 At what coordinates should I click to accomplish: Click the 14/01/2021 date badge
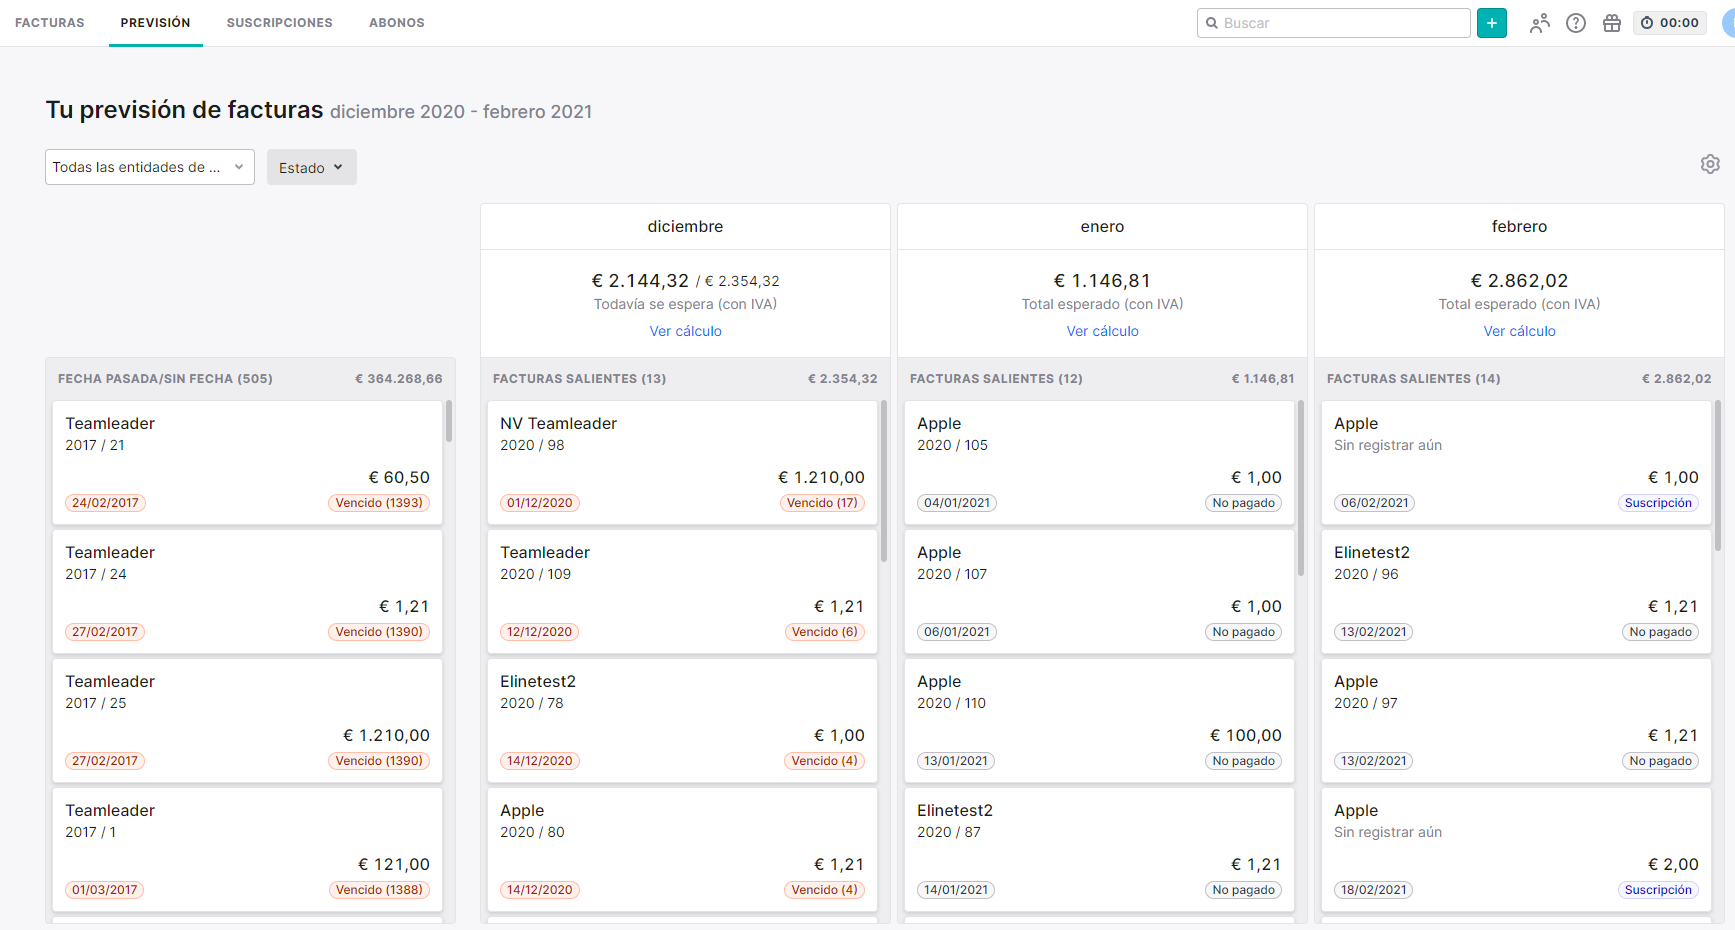tap(956, 890)
